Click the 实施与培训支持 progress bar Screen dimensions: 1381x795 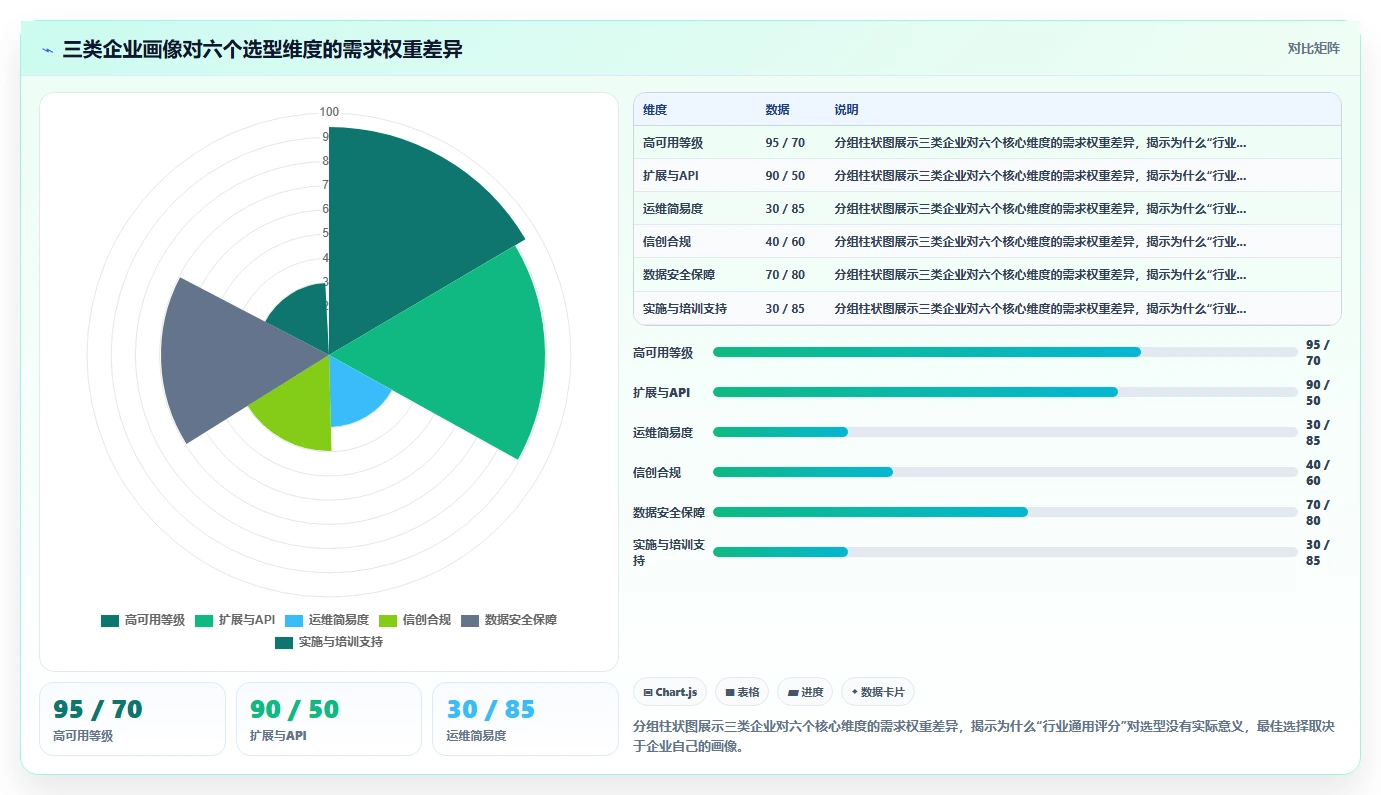point(1005,552)
